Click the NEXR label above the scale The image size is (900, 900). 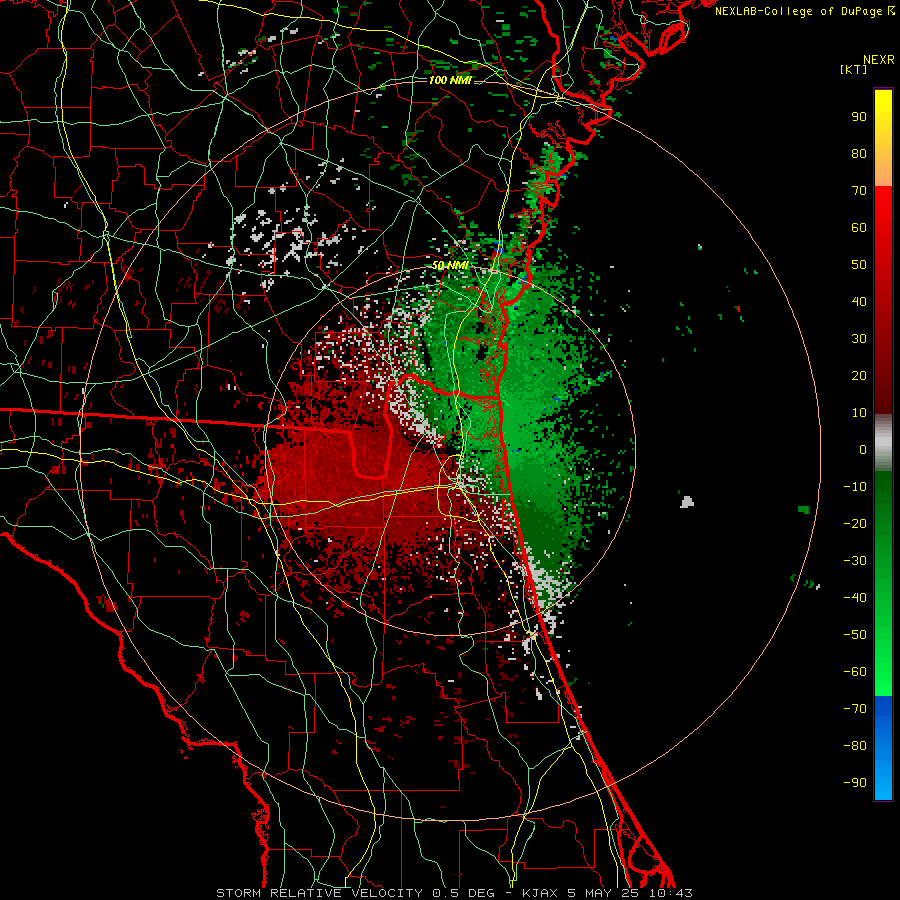pyautogui.click(x=878, y=60)
